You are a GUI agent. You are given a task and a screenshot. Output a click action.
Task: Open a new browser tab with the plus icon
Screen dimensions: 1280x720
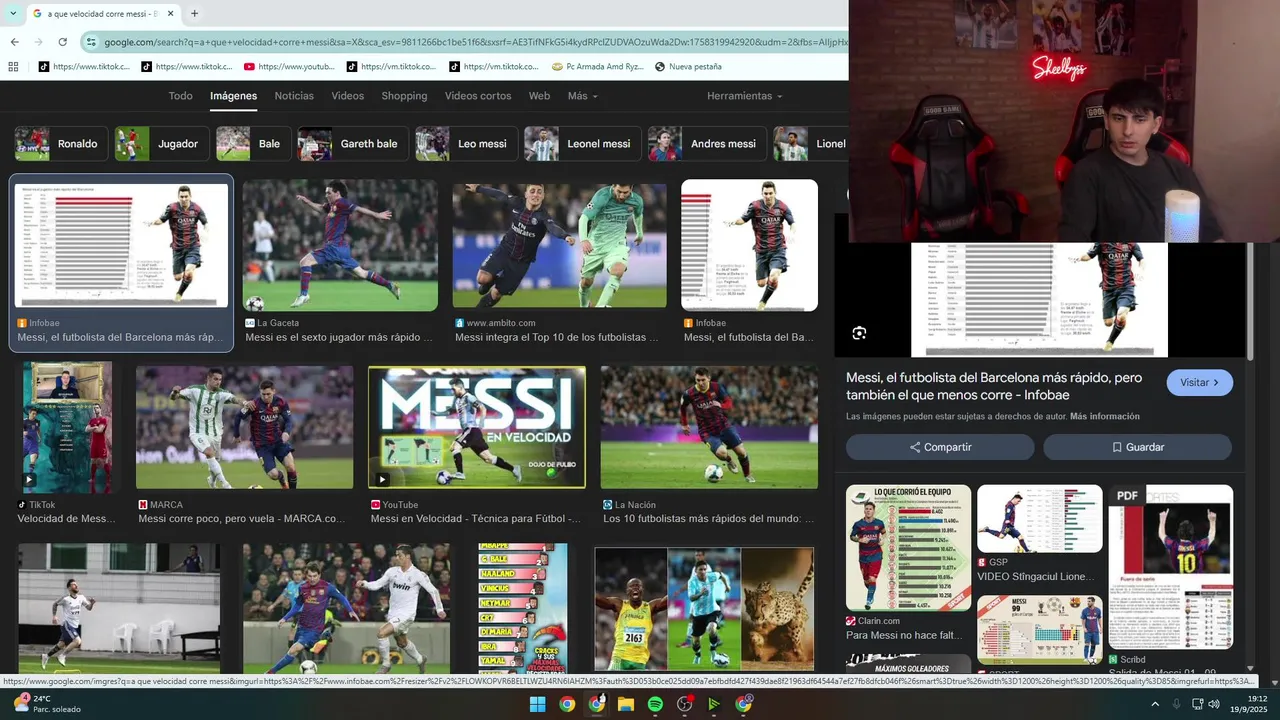point(194,14)
